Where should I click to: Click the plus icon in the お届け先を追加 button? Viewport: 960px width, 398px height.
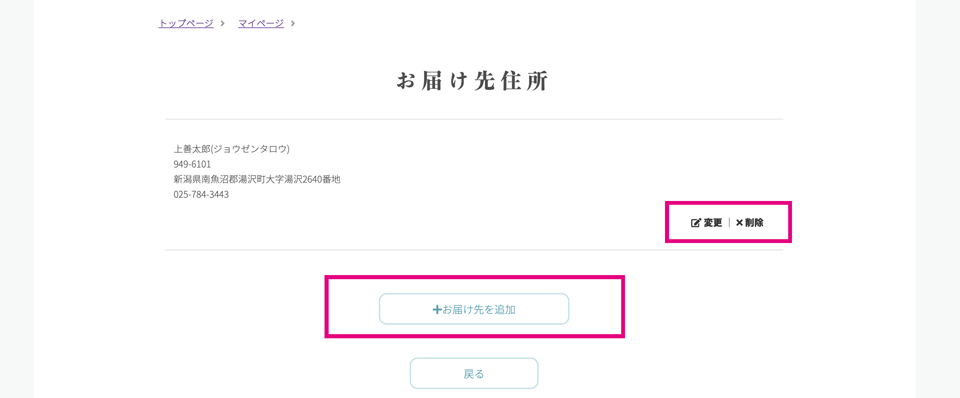437,310
